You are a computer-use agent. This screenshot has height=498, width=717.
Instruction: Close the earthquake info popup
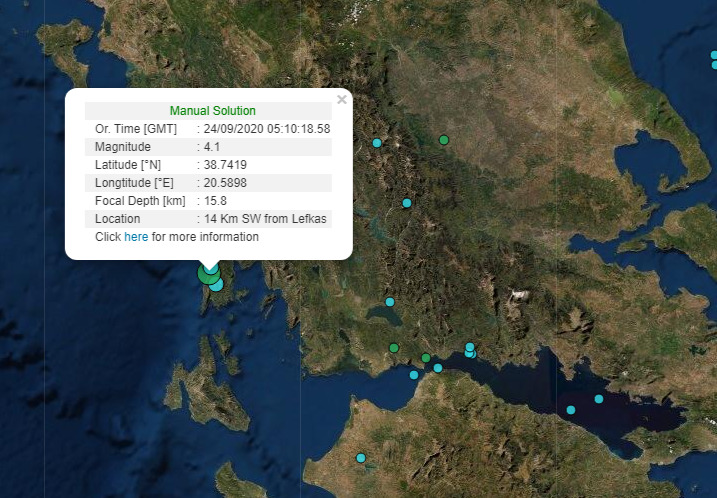pyautogui.click(x=342, y=100)
